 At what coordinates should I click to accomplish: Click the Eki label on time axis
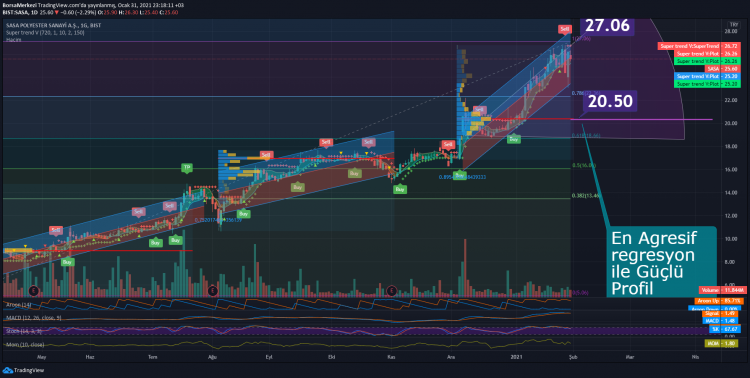[331, 357]
